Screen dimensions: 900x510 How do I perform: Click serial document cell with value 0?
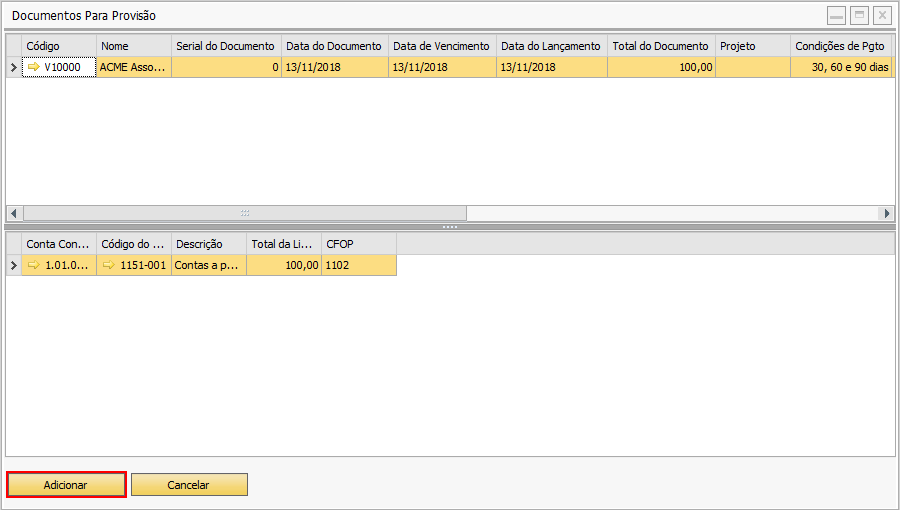tap(226, 67)
